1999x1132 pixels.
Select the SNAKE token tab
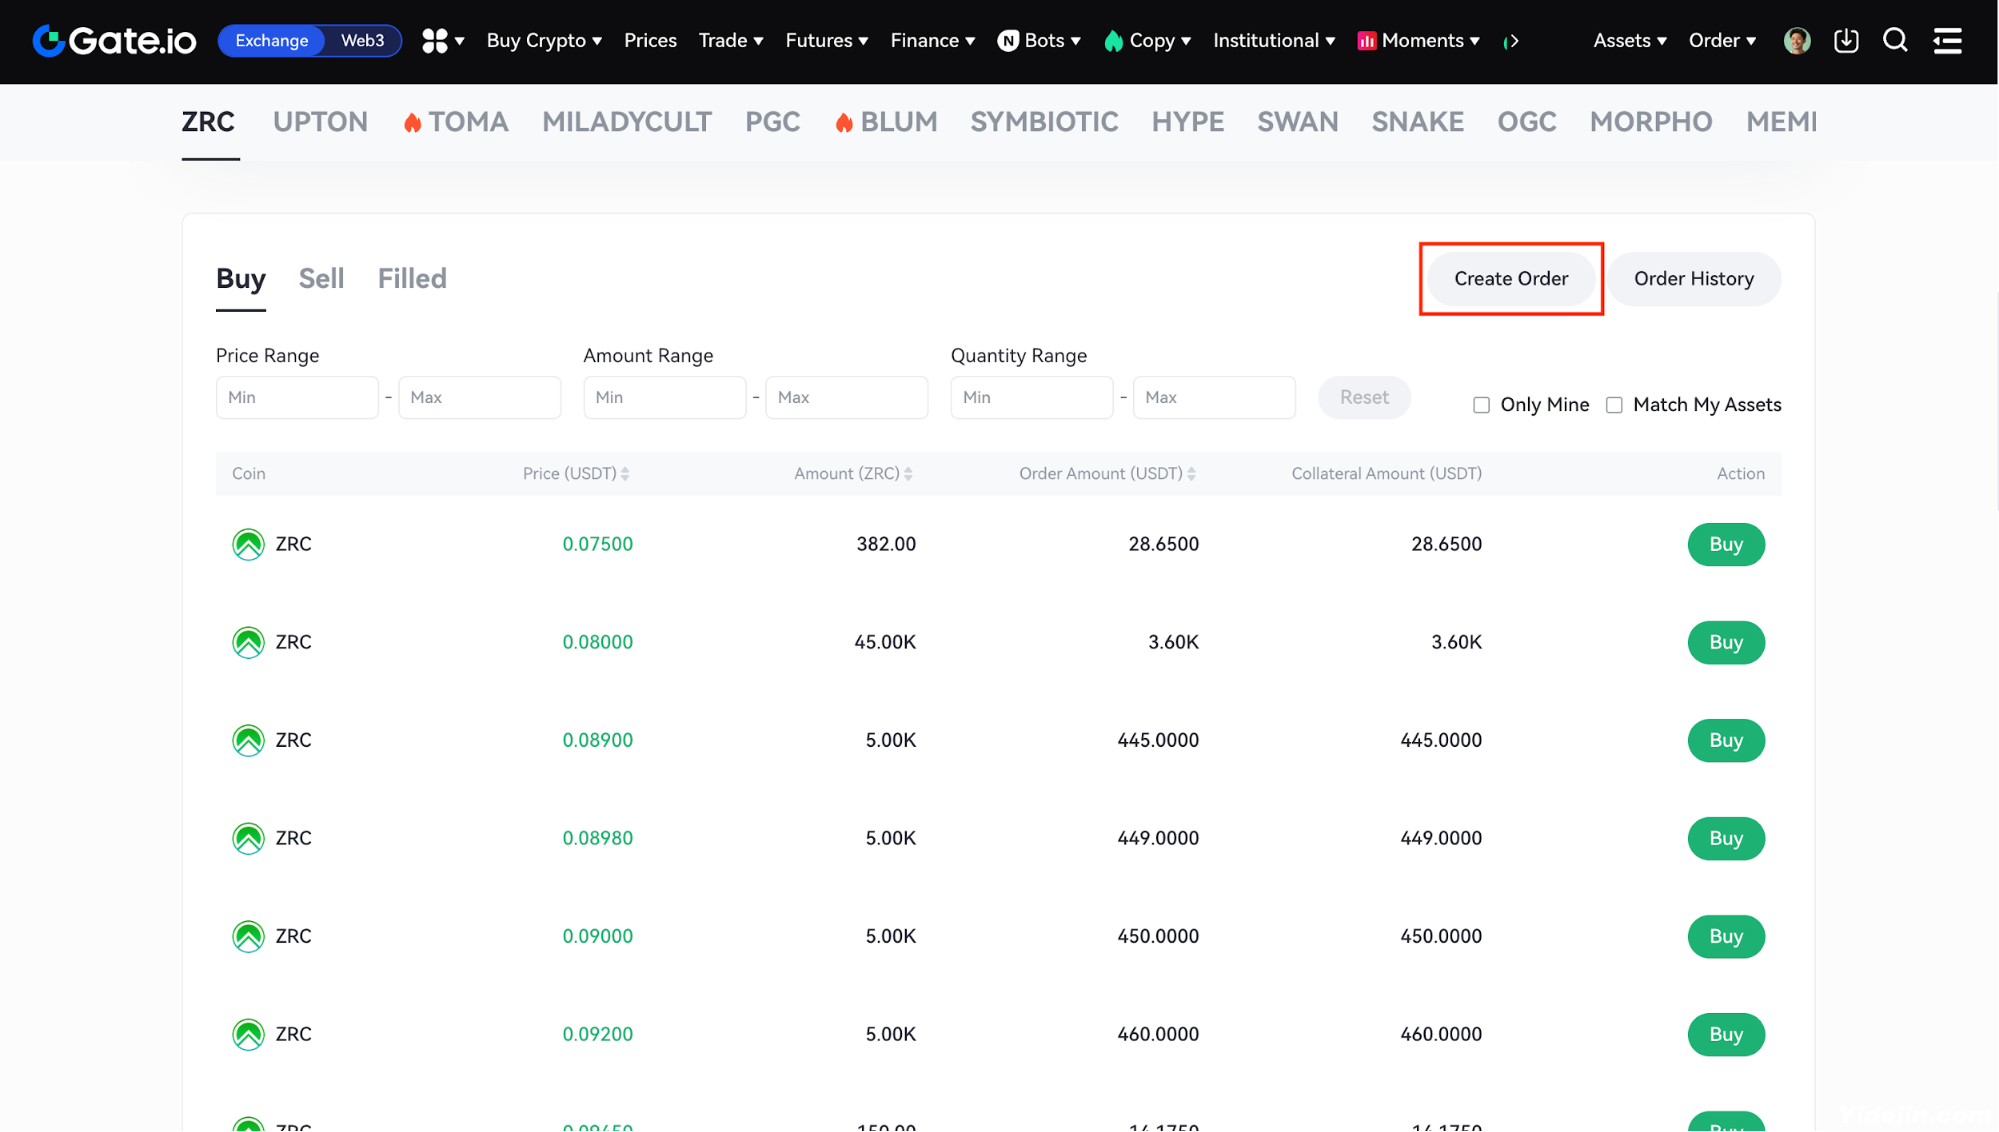(1417, 122)
